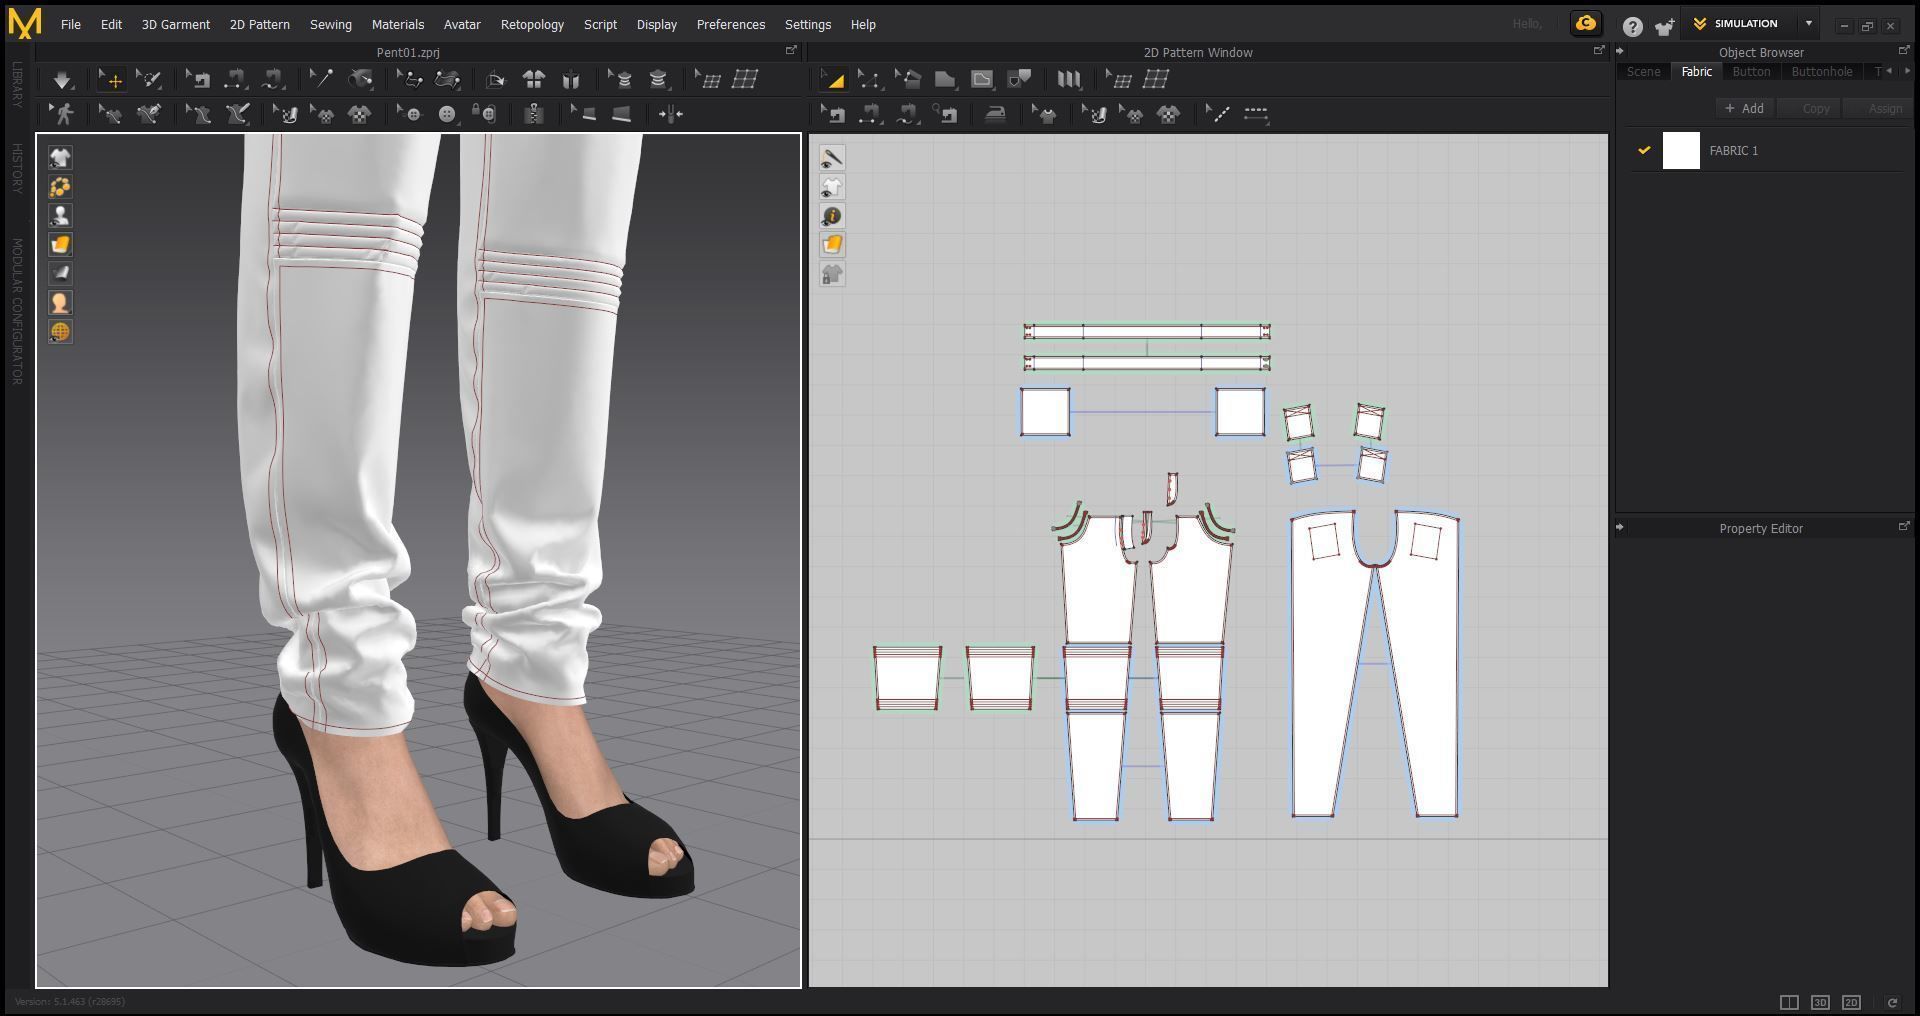
Task: Open the SIMULATION mode dropdown arrow
Action: (1808, 24)
